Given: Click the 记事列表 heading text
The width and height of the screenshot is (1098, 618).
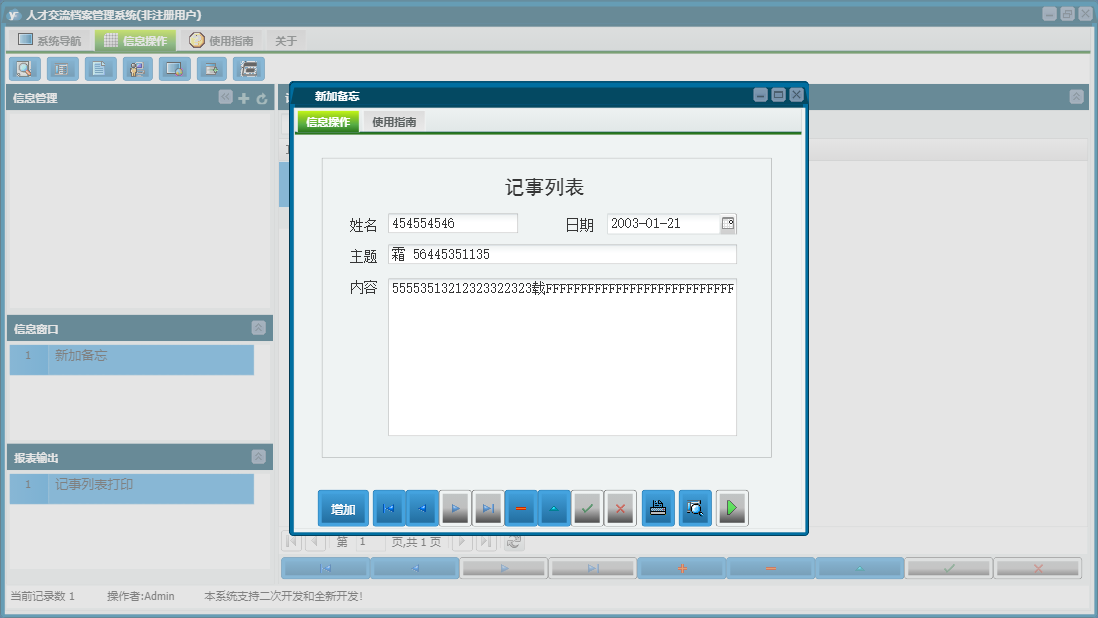Looking at the screenshot, I should tap(545, 187).
